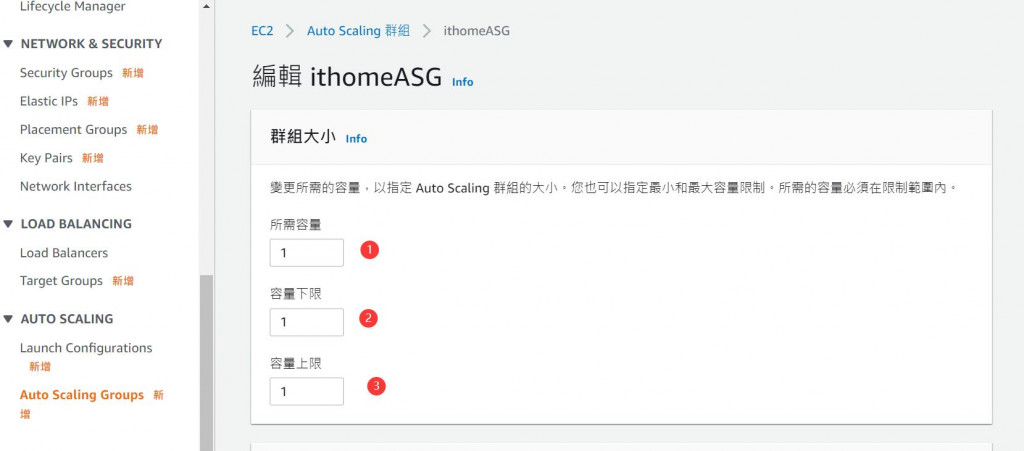
Task: Open Elastic IPs page
Action: (48, 101)
